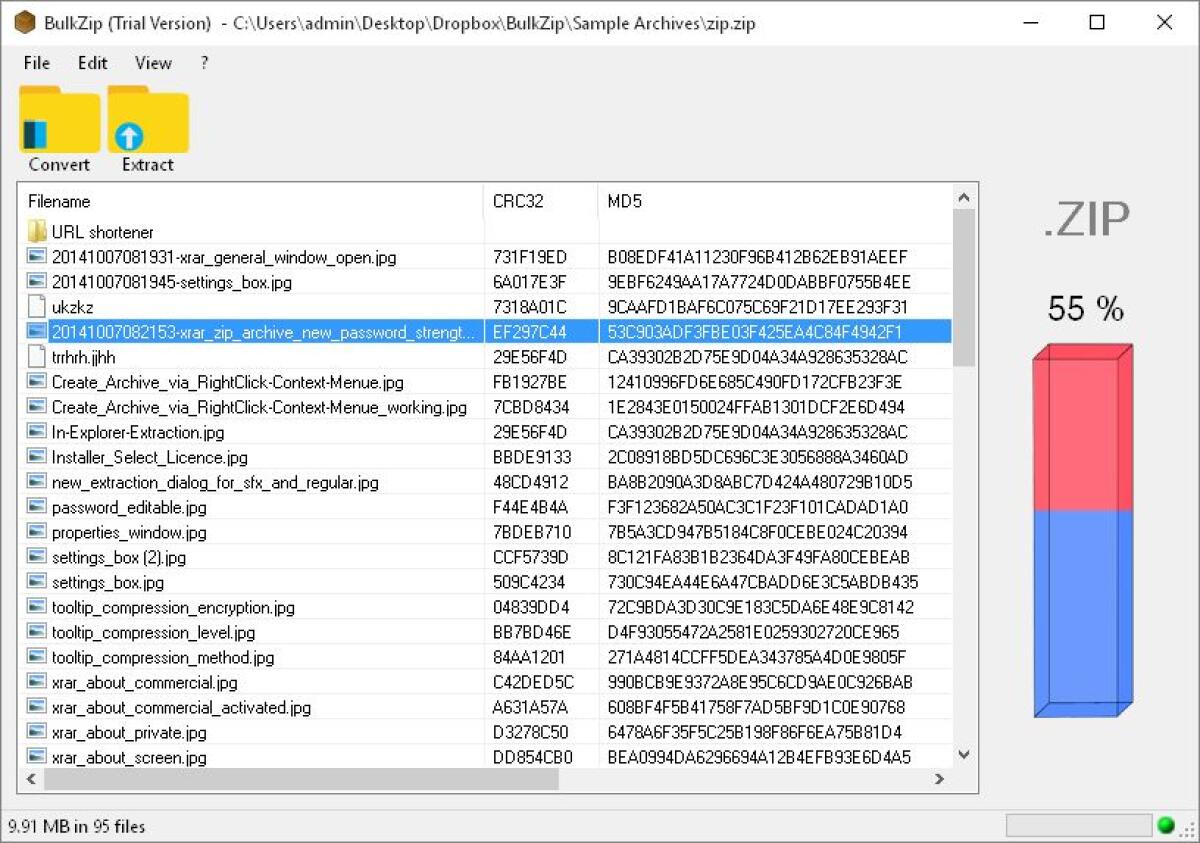Click the progress bar in the status bar

tap(1080, 826)
